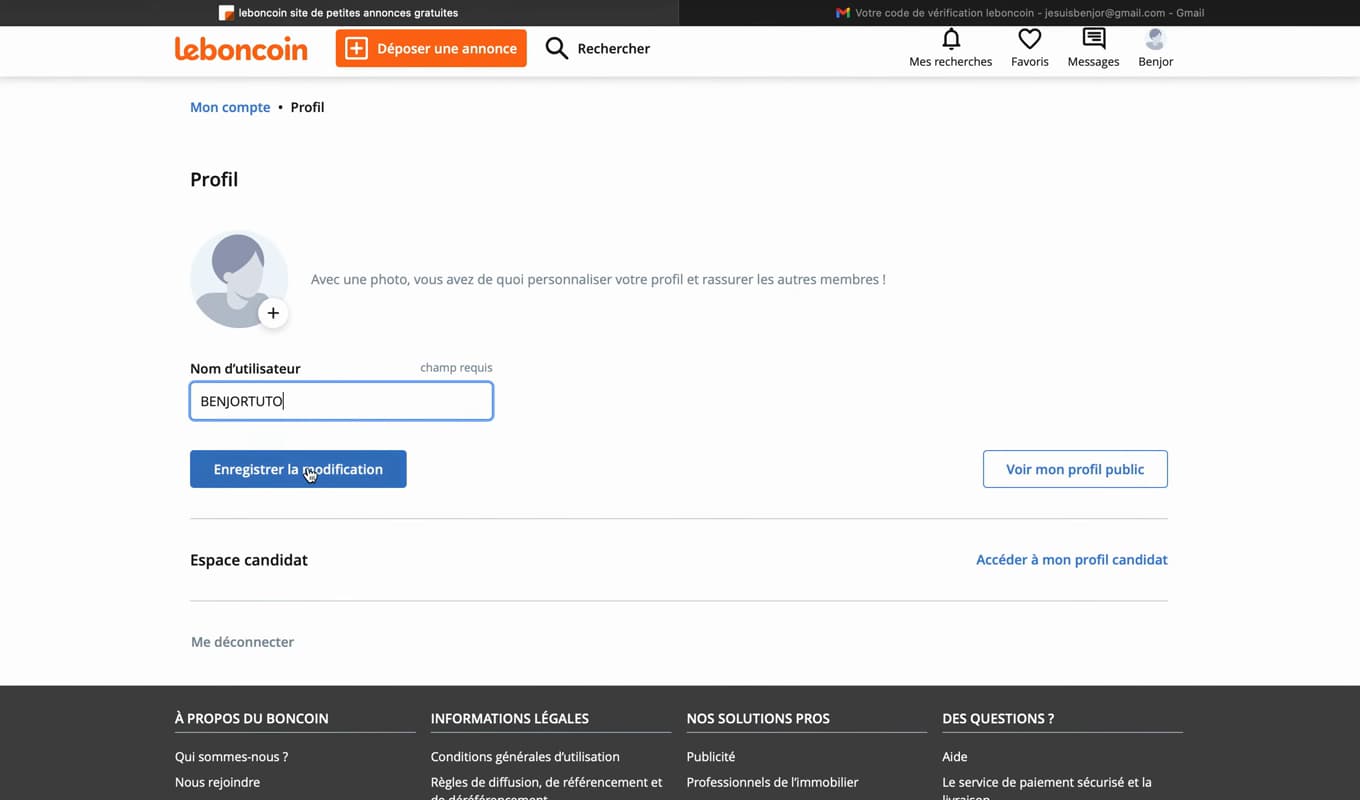1360x800 pixels.
Task: Open Professionnels de l'immobilier link
Action: [773, 782]
